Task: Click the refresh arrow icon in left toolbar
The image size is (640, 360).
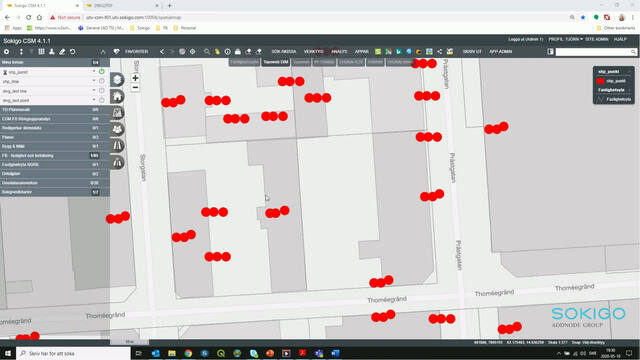Action: point(72,52)
